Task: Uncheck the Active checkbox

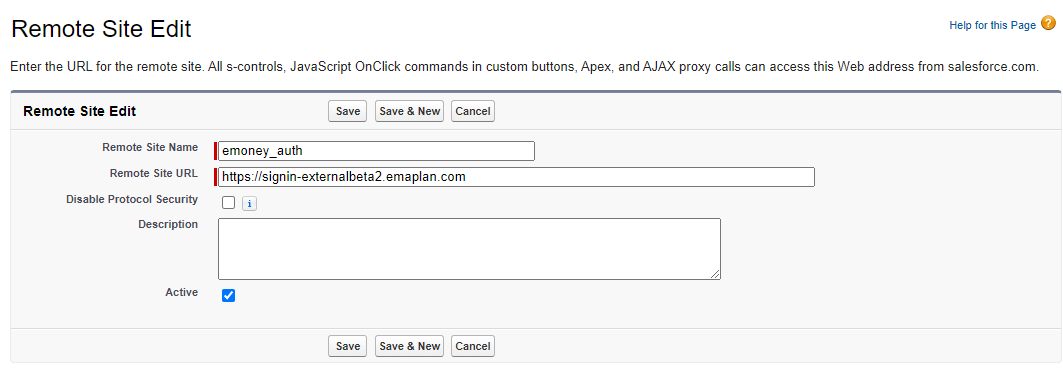Action: 228,296
